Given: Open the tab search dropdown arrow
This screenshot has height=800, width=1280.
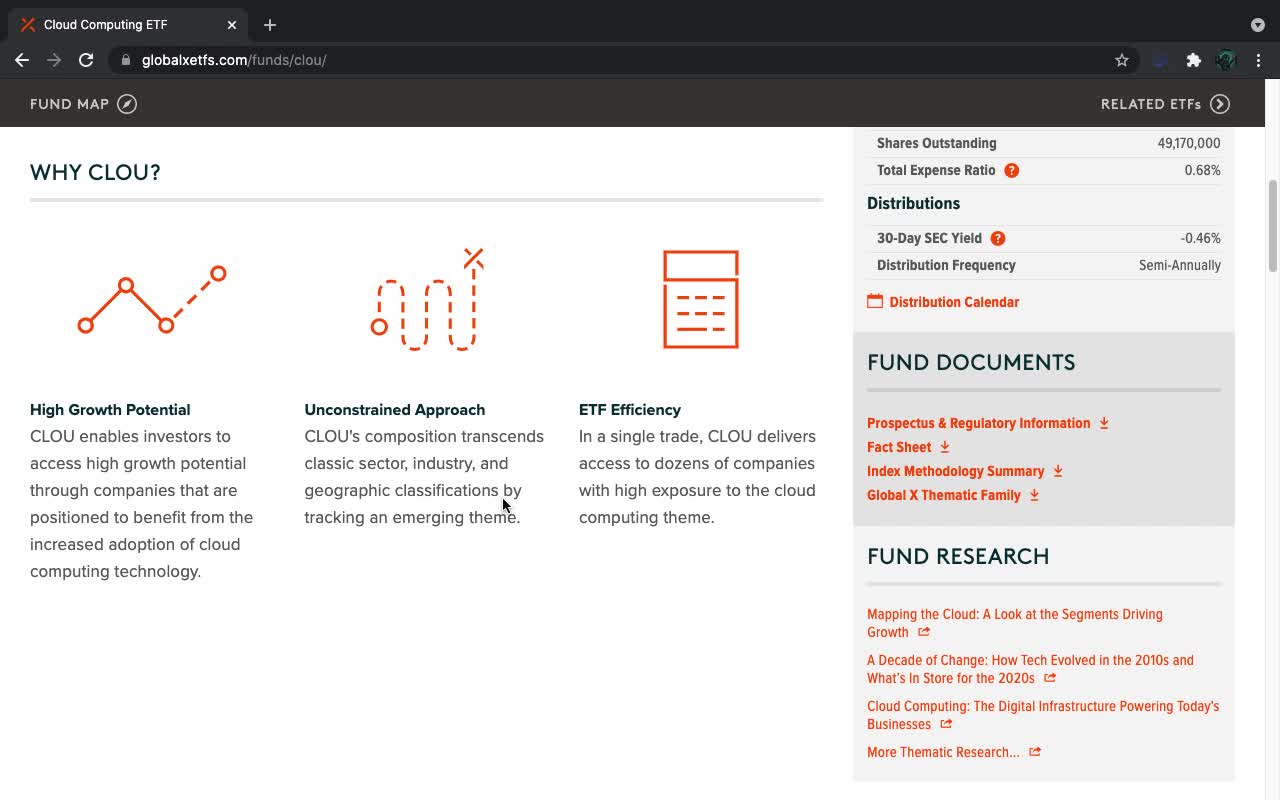Looking at the screenshot, I should [x=1257, y=25].
